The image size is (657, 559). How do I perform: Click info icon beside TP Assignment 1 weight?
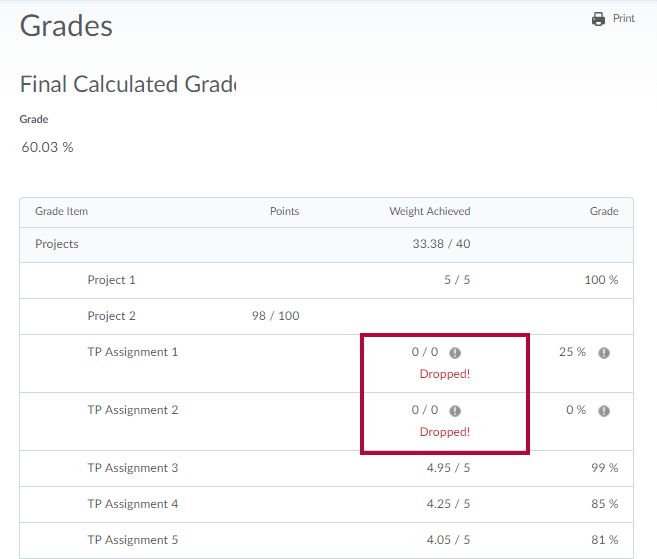tap(455, 353)
